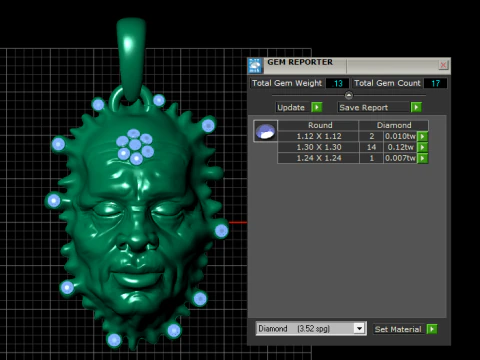Click the Update button label

click(x=291, y=108)
